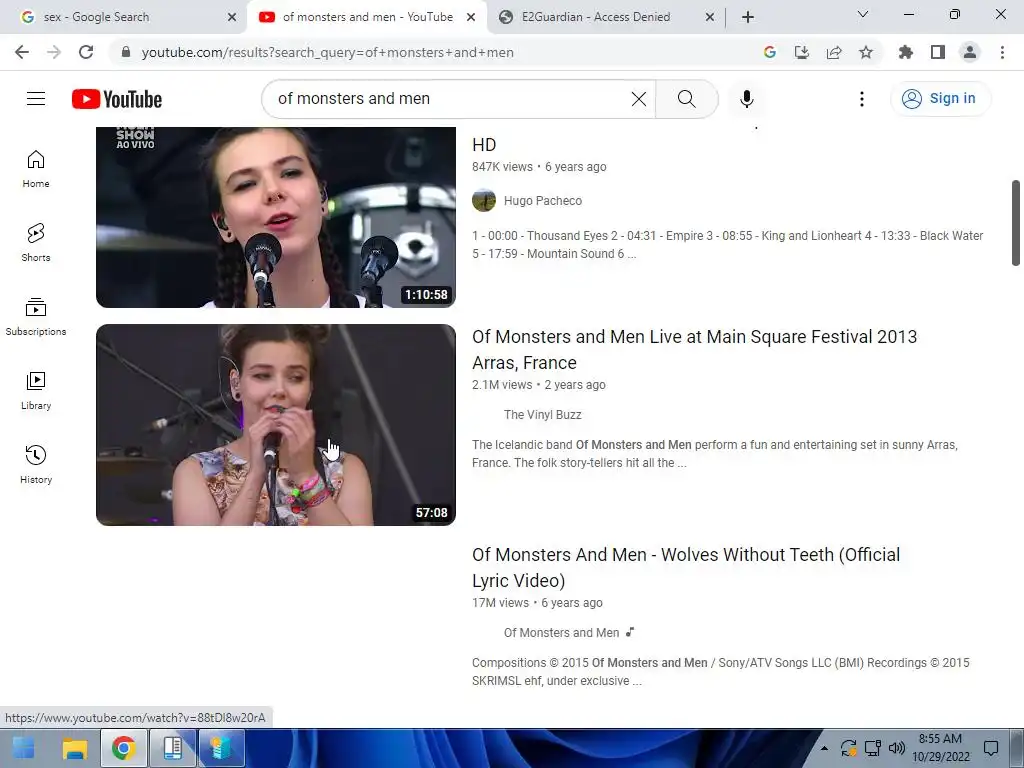Open notification center in taskbar
Viewport: 1024px width, 768px height.
click(991, 748)
